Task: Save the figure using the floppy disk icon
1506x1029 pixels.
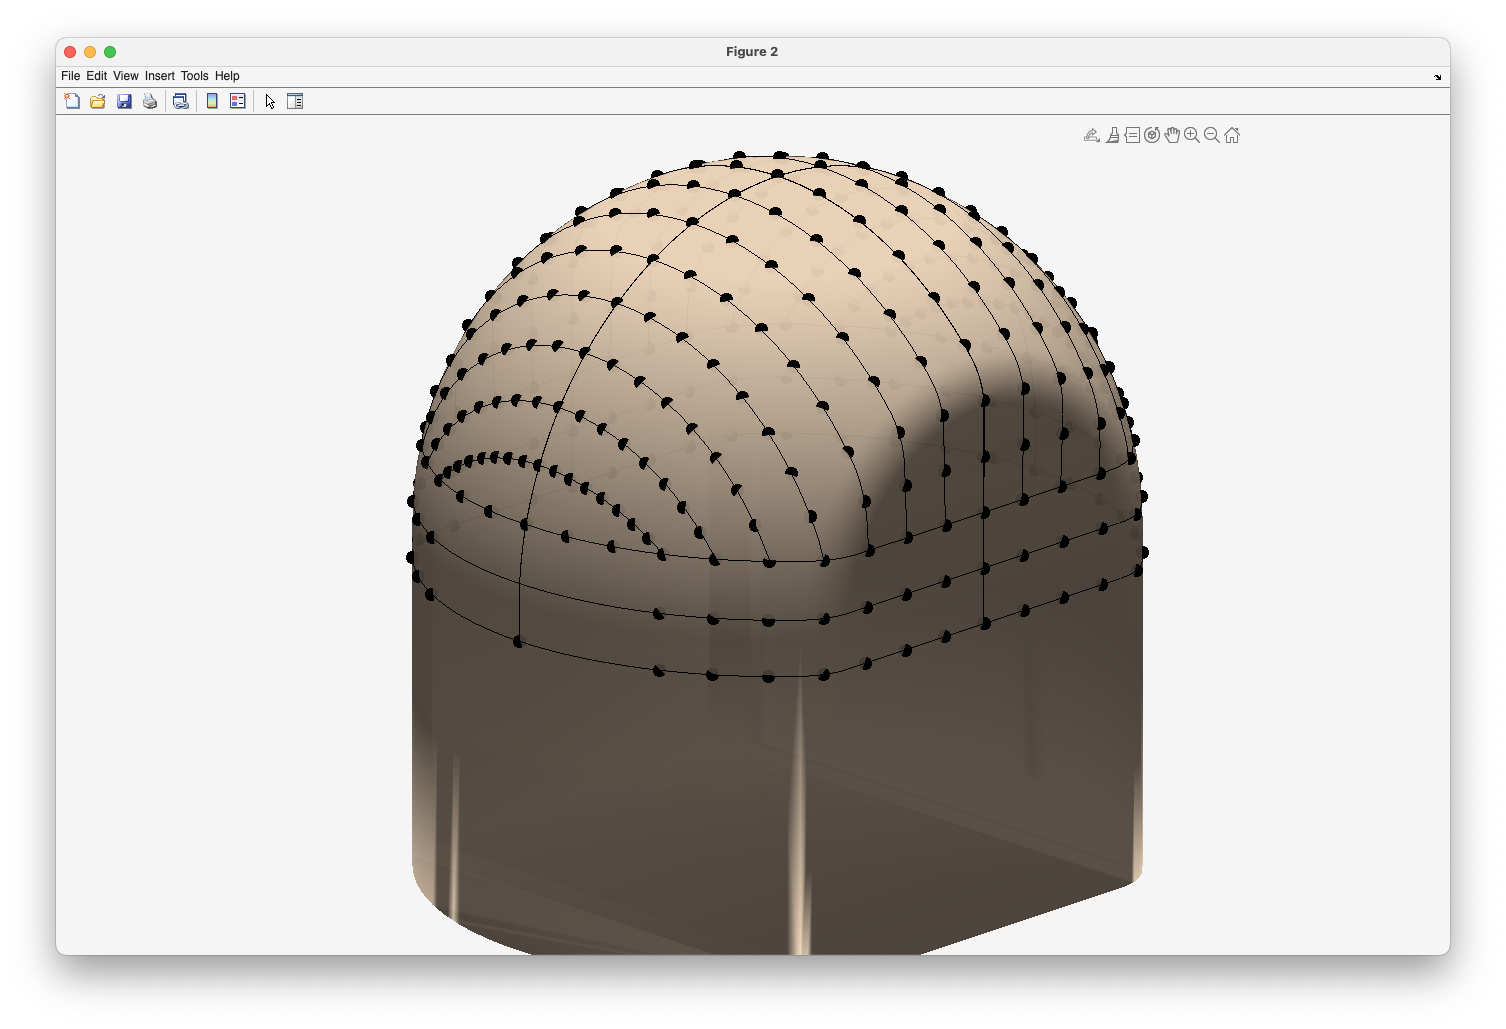Action: click(x=124, y=101)
